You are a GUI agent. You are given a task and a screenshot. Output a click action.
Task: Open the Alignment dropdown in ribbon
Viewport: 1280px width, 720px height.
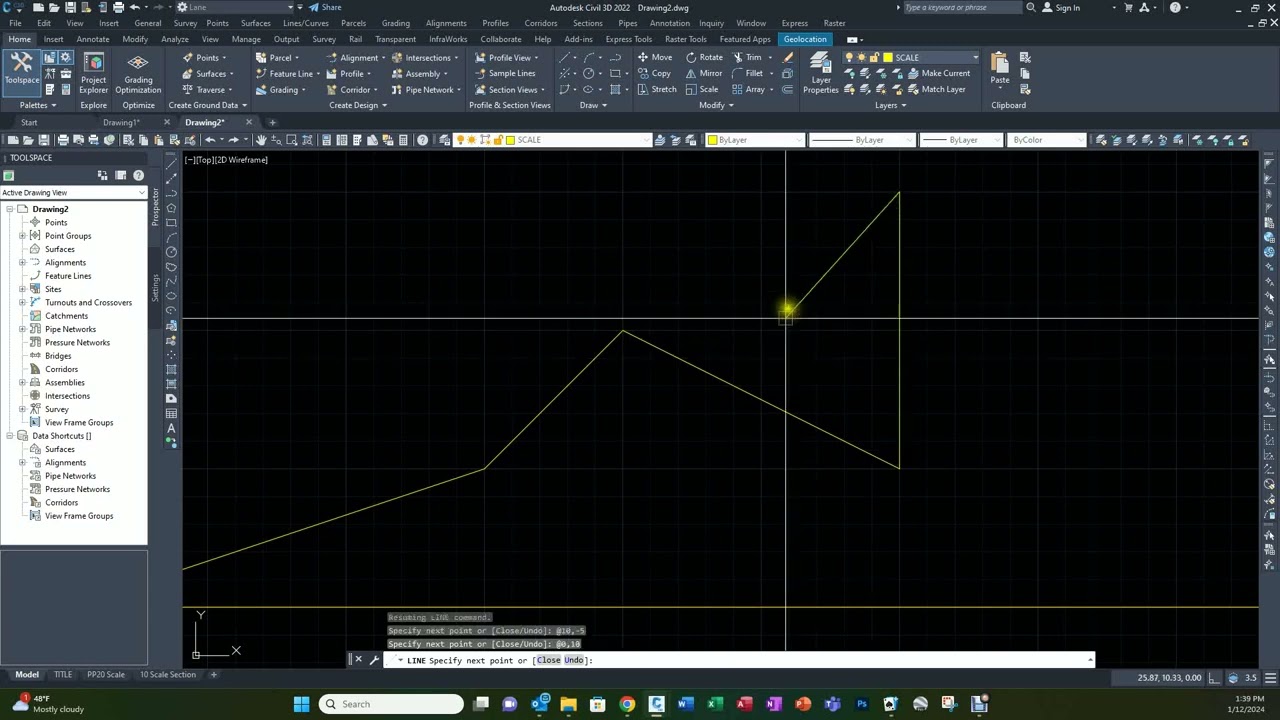pos(355,57)
